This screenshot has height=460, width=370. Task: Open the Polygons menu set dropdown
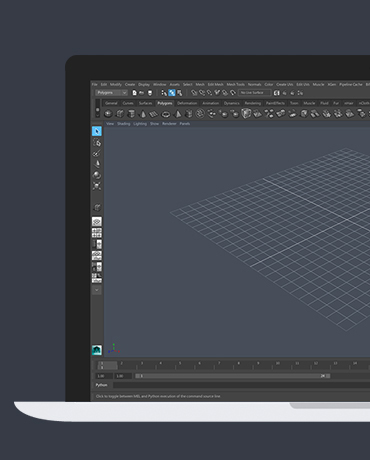[111, 93]
